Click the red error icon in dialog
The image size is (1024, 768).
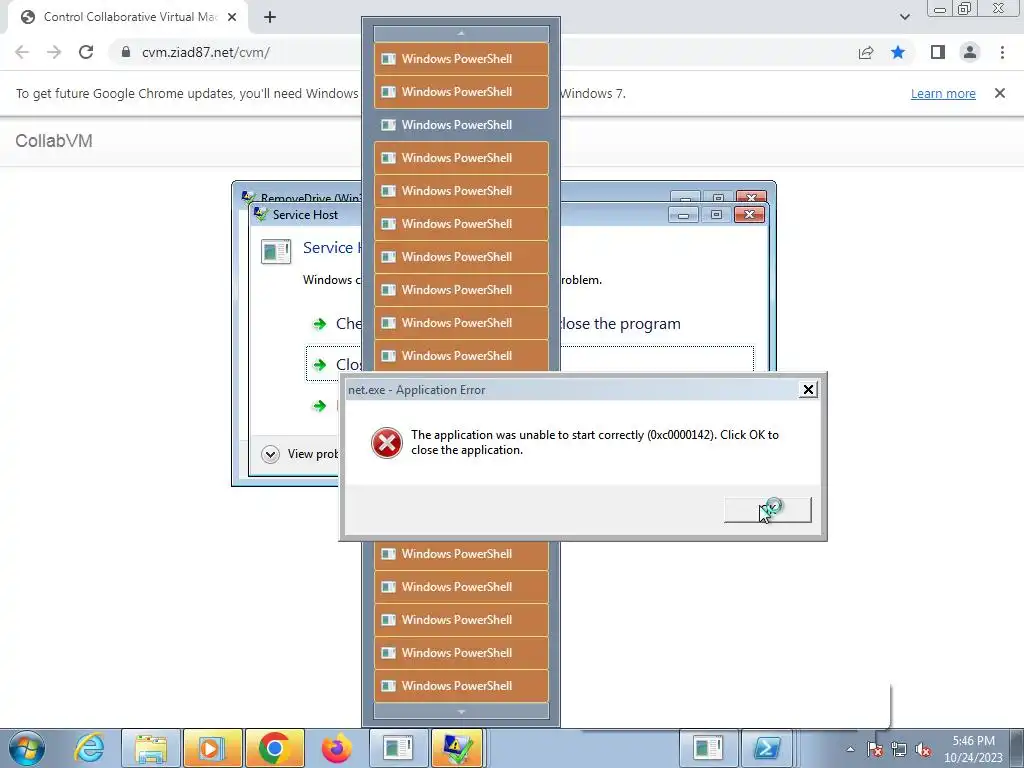click(x=387, y=443)
